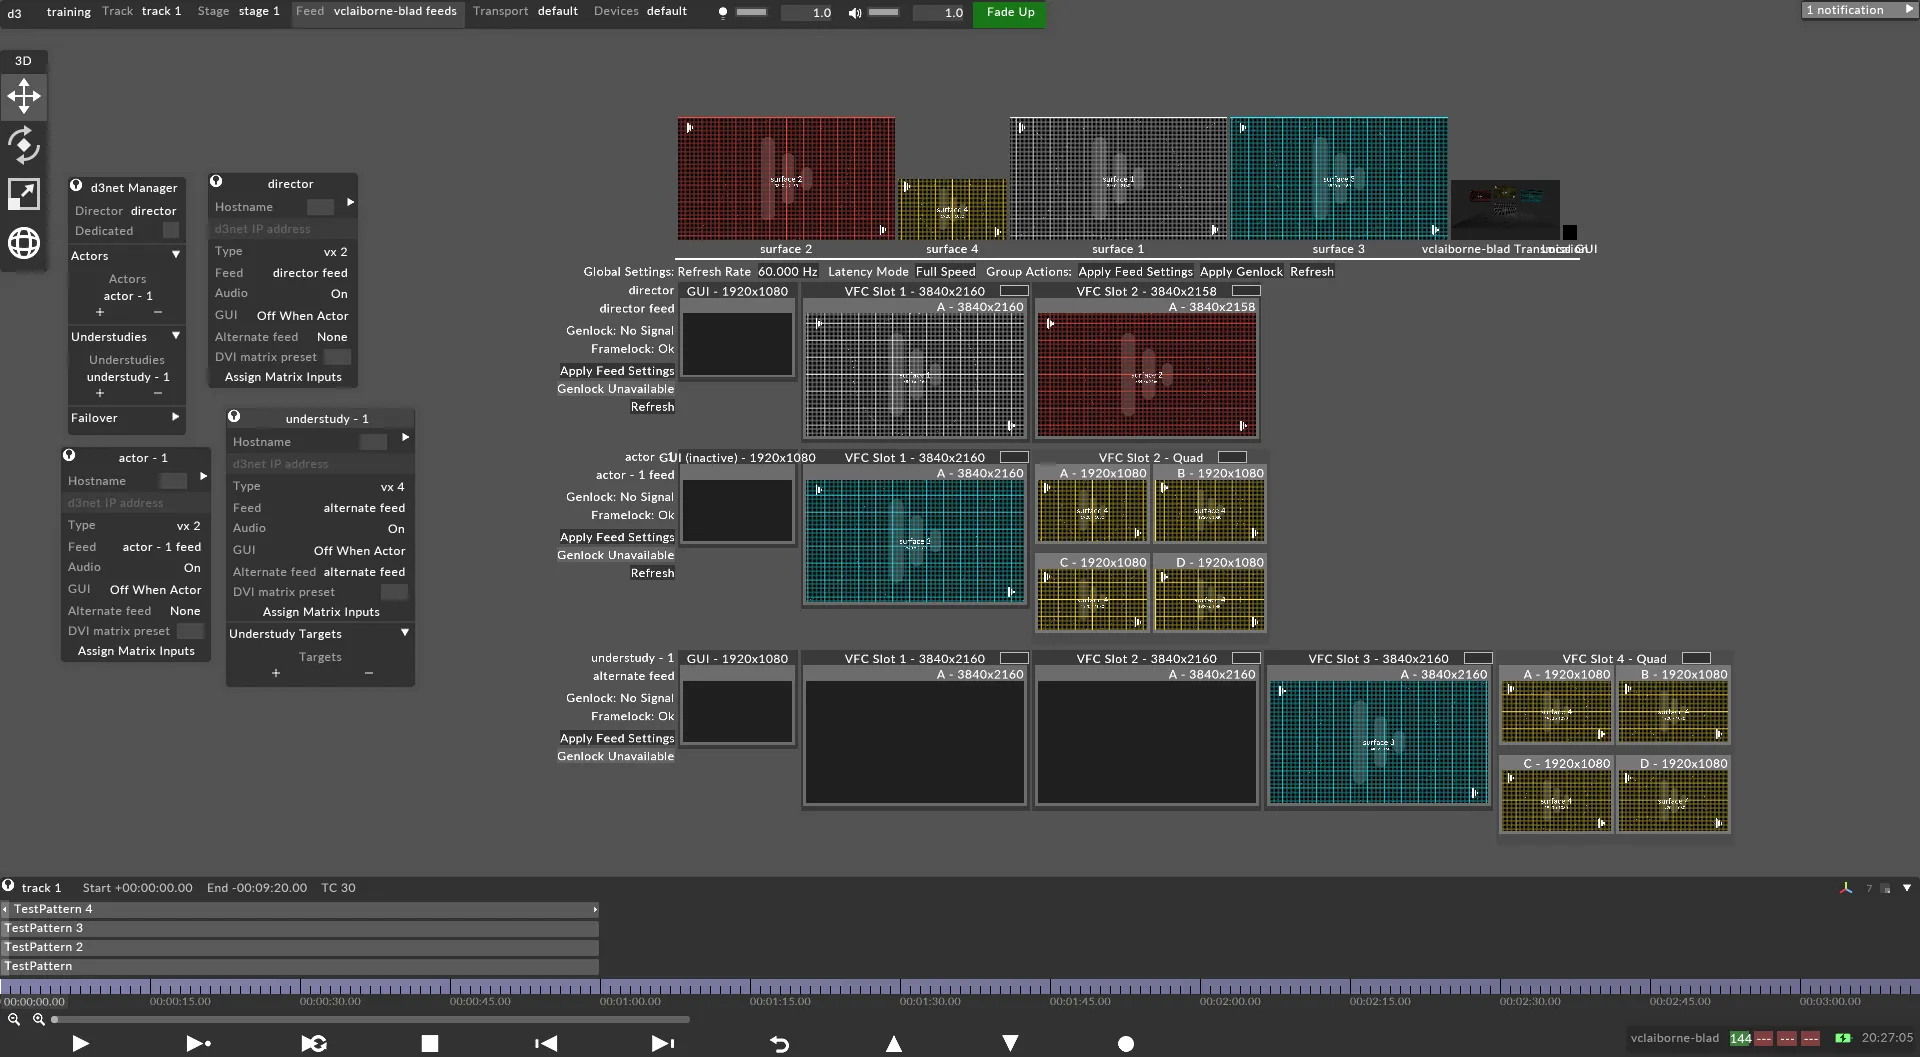Toggle the director VFC Slot 1 checkbox
The height and width of the screenshot is (1057, 1920).
coord(1014,291)
